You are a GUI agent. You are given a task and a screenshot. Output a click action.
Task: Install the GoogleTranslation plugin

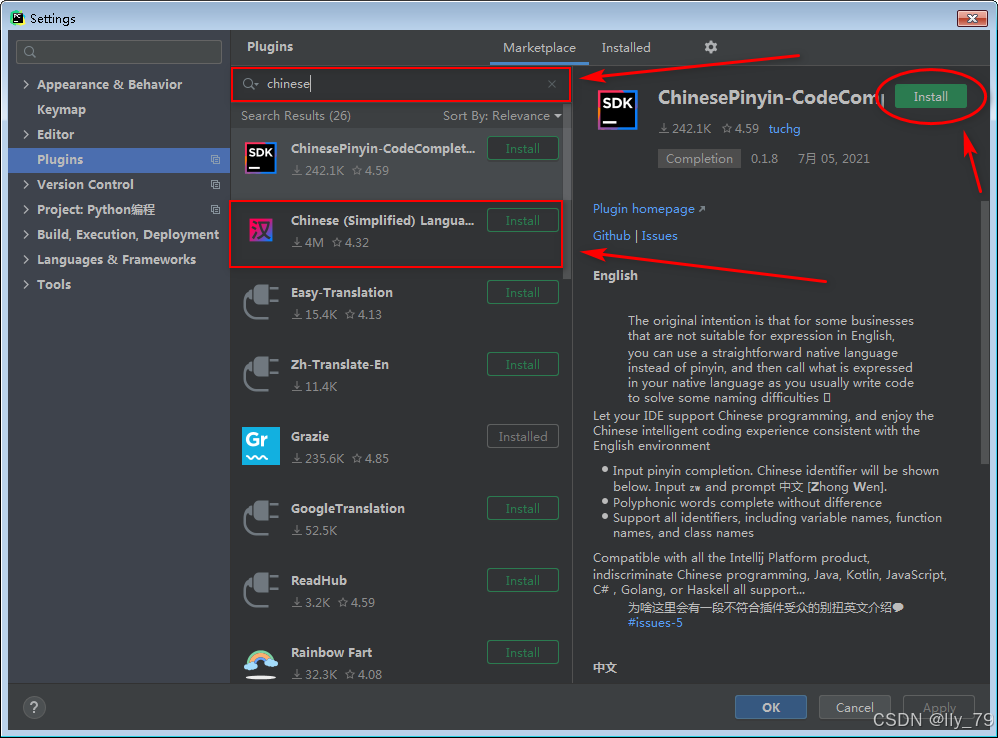pos(523,508)
